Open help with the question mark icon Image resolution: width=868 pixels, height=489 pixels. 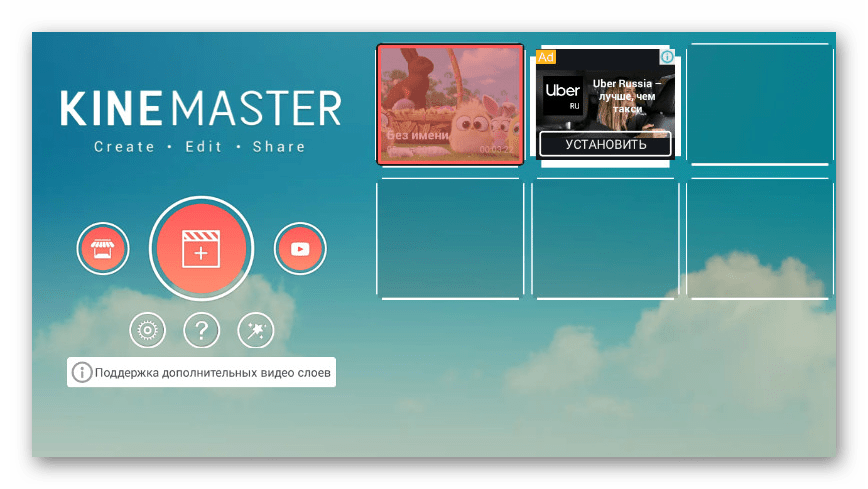click(x=201, y=330)
